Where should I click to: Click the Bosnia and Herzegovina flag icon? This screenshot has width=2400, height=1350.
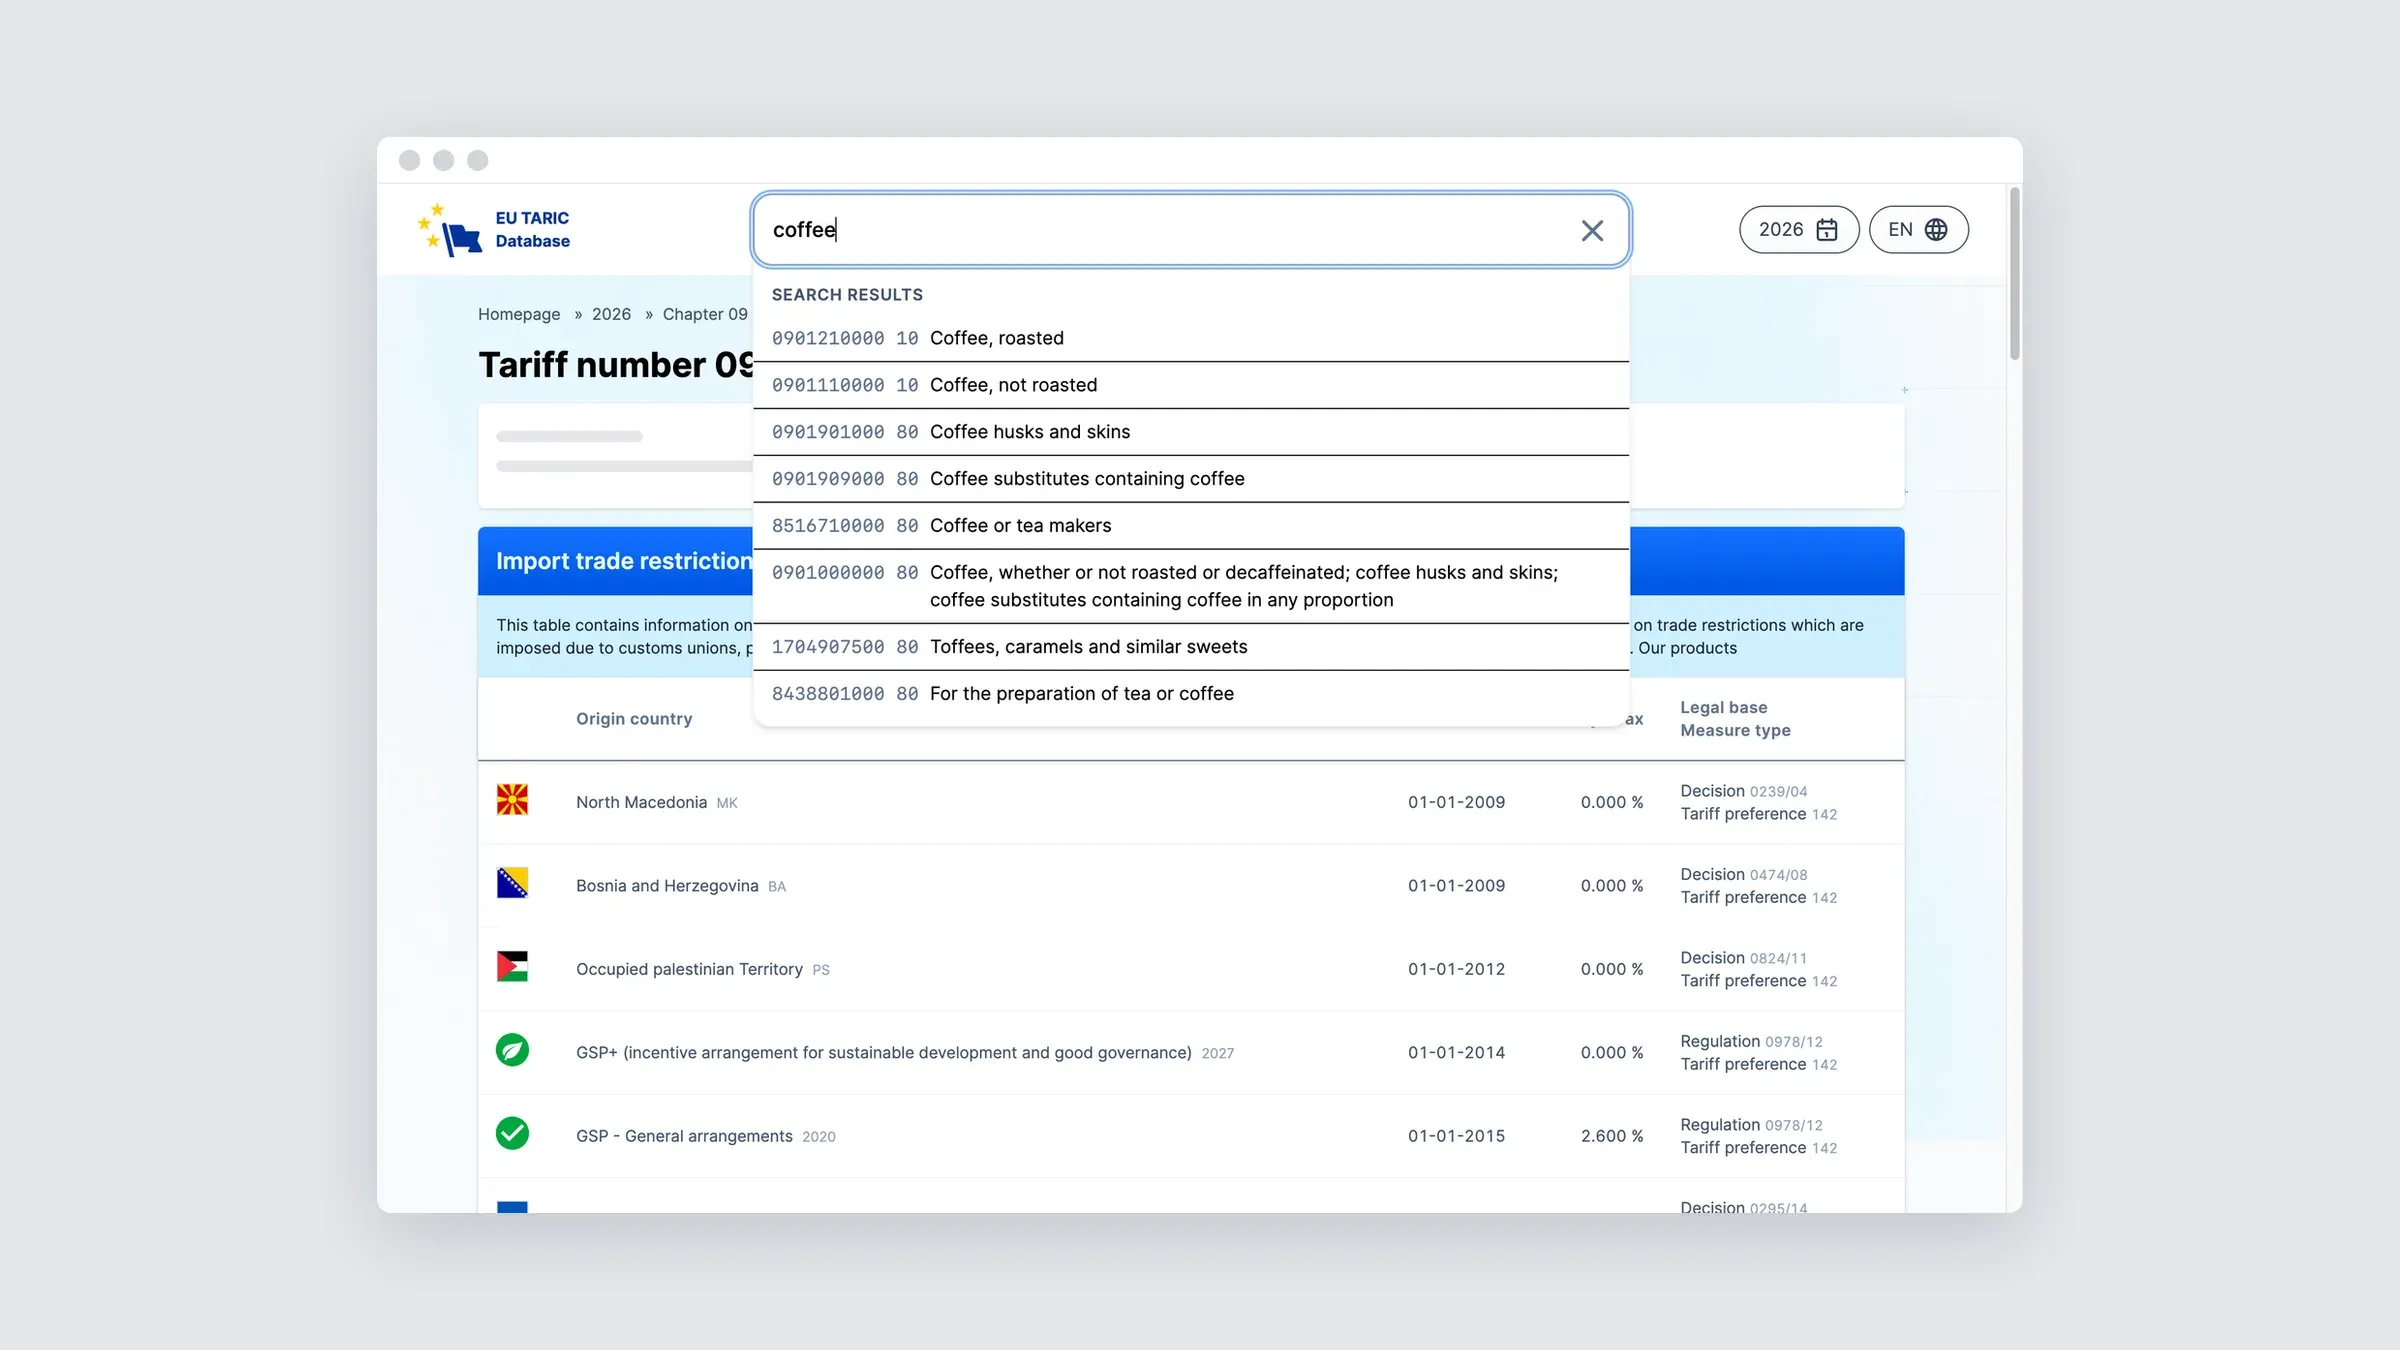click(512, 883)
